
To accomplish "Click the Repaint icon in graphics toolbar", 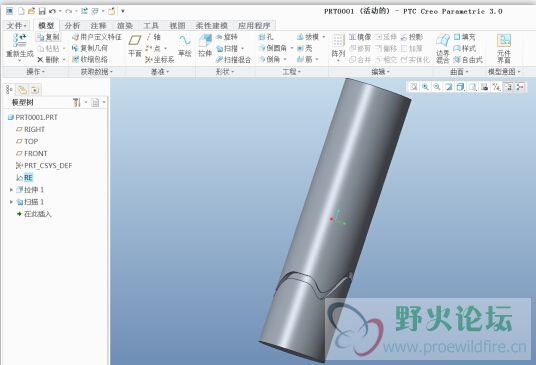I will point(448,87).
